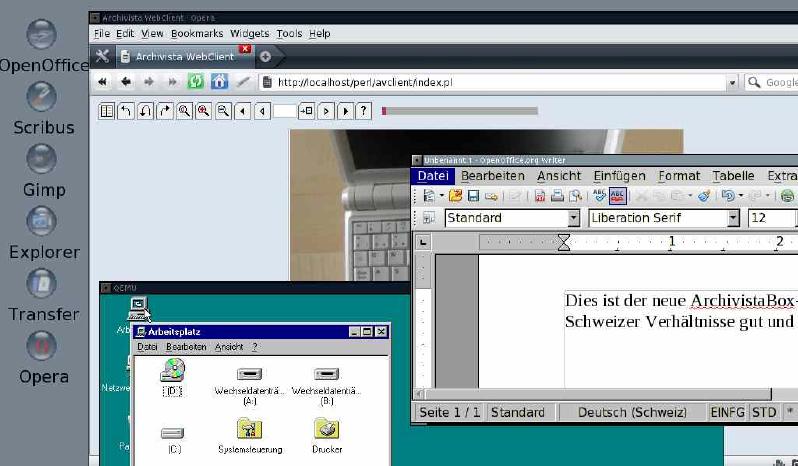Click Opera fast-forward navigation button

coord(172,82)
